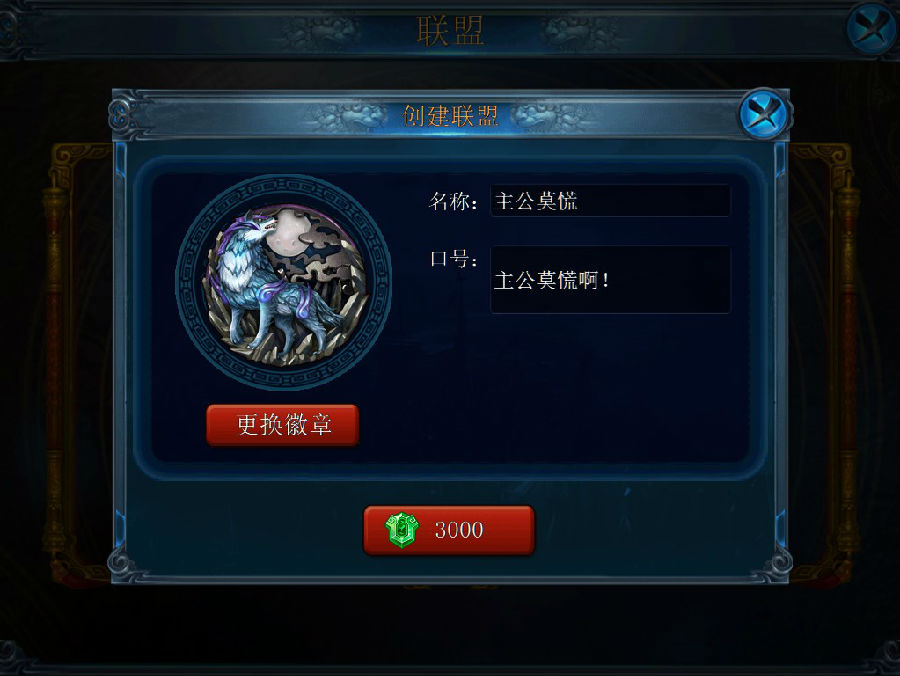Focus the 名称 input containing 主公莫慌
The image size is (900, 676).
tap(610, 200)
